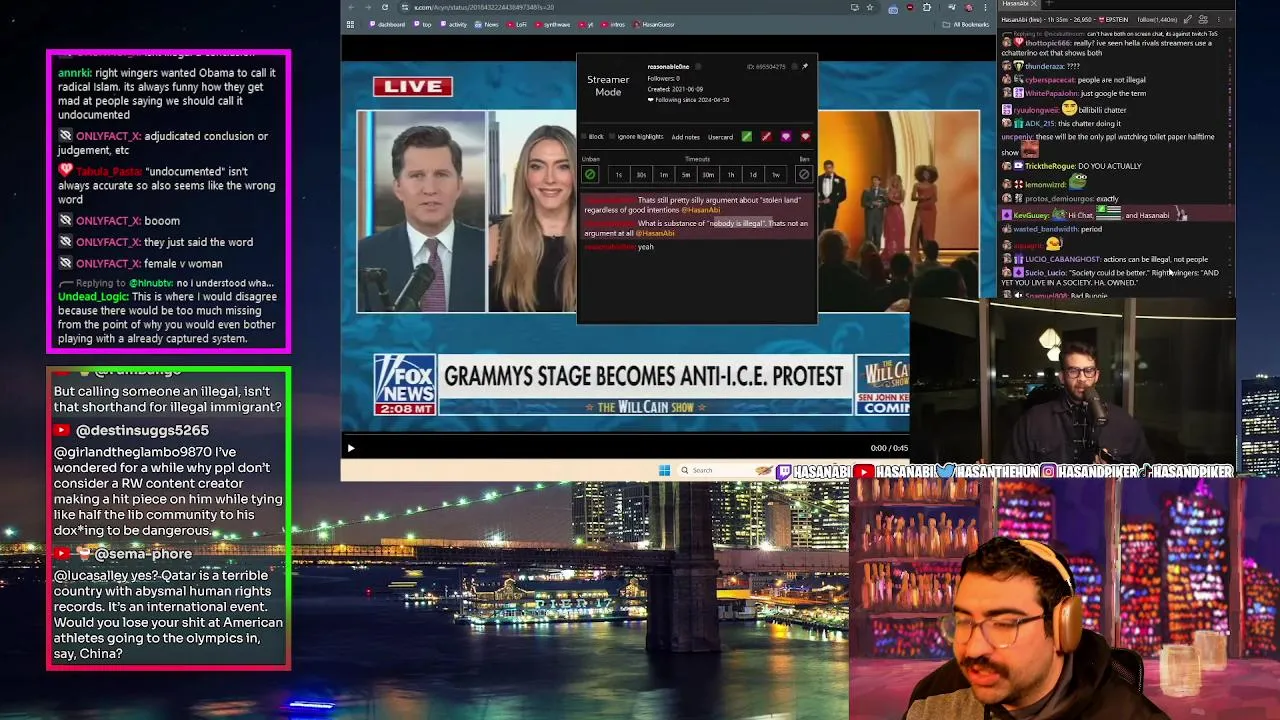The image size is (1280, 720).
Task: Copy the username reasonableOne
Action: (698, 67)
